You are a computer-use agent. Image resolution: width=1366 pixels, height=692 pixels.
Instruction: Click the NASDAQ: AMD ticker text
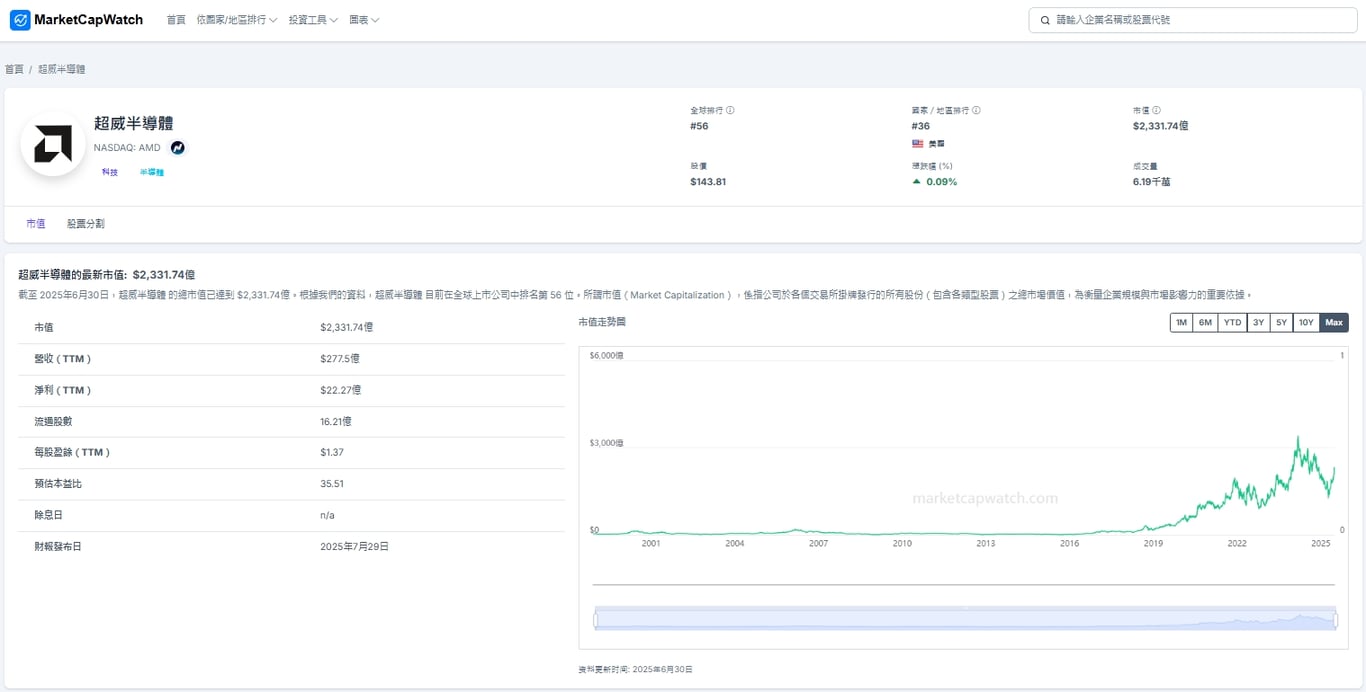[x=127, y=148]
